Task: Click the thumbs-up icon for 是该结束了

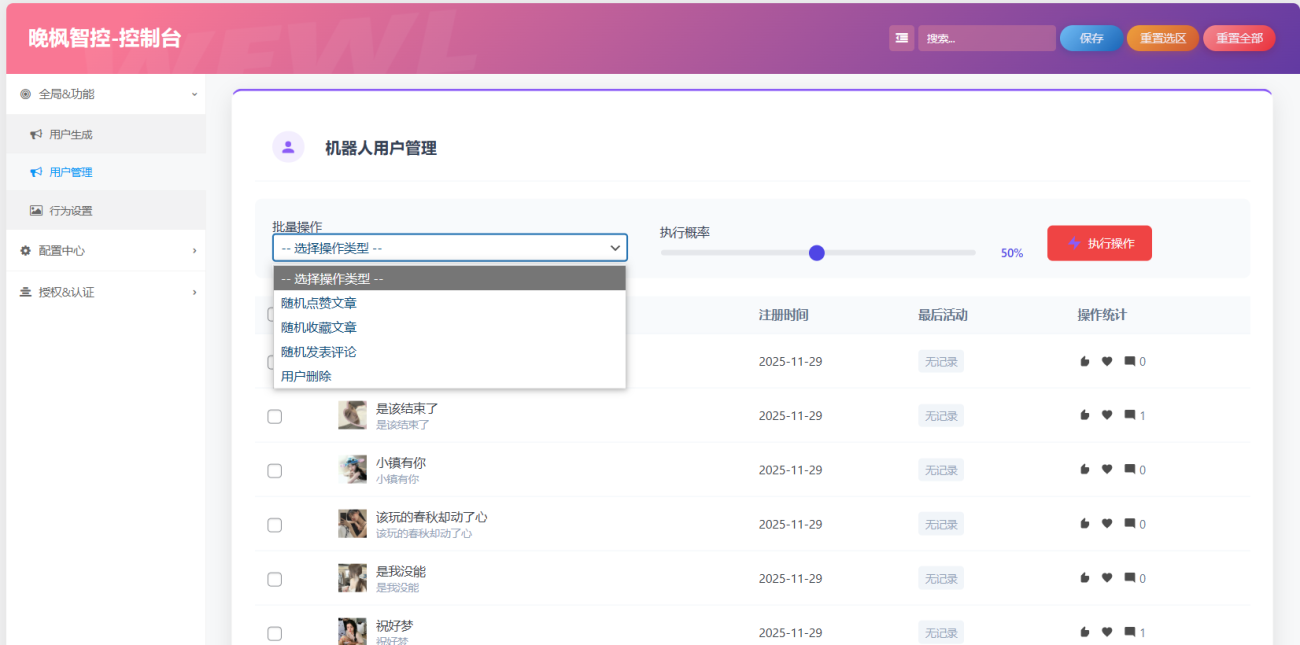Action: pos(1084,415)
